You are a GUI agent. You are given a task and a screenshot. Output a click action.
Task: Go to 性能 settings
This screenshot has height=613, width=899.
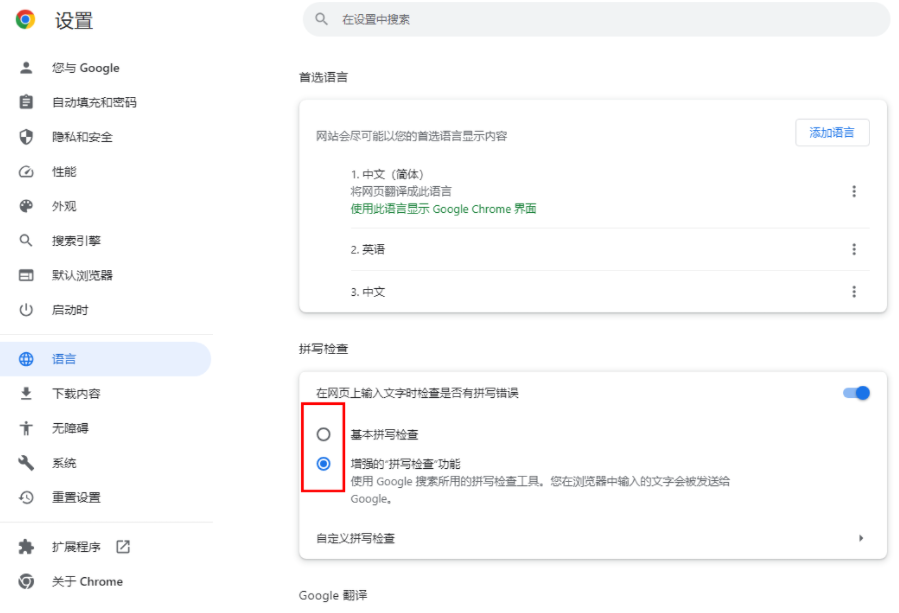coord(105,171)
